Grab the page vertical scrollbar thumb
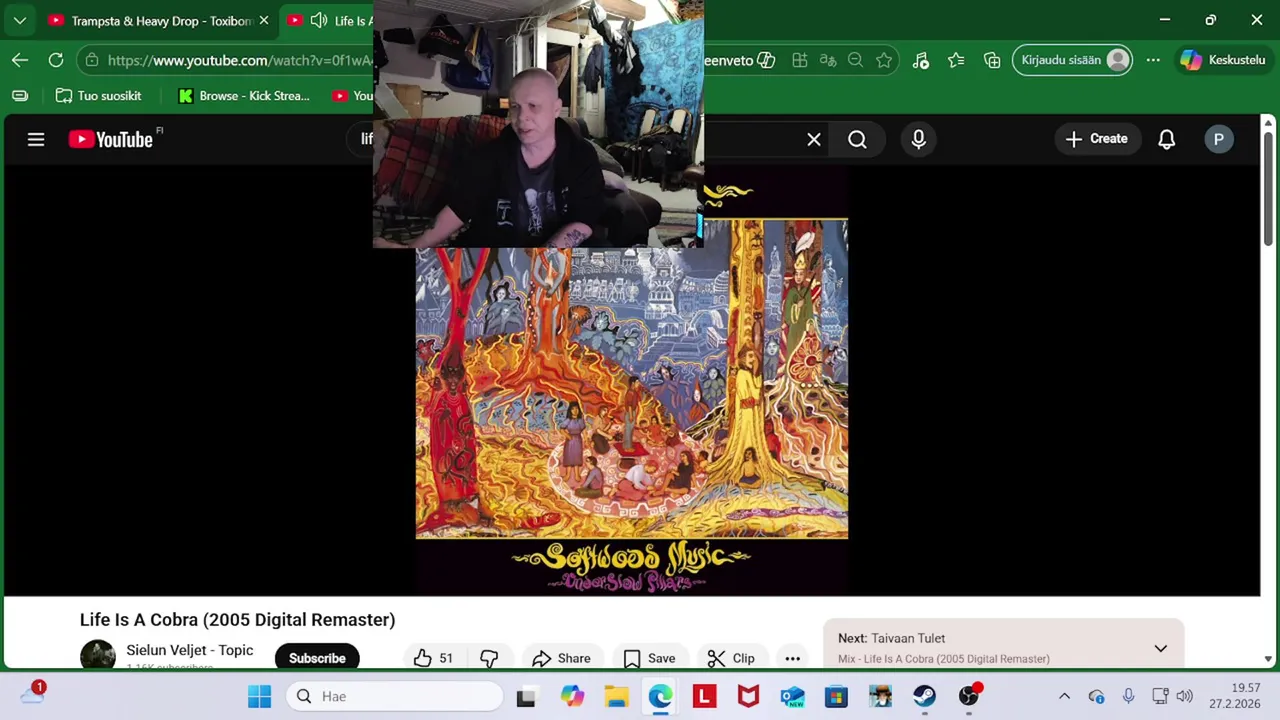The width and height of the screenshot is (1280, 720). pyautogui.click(x=1268, y=190)
